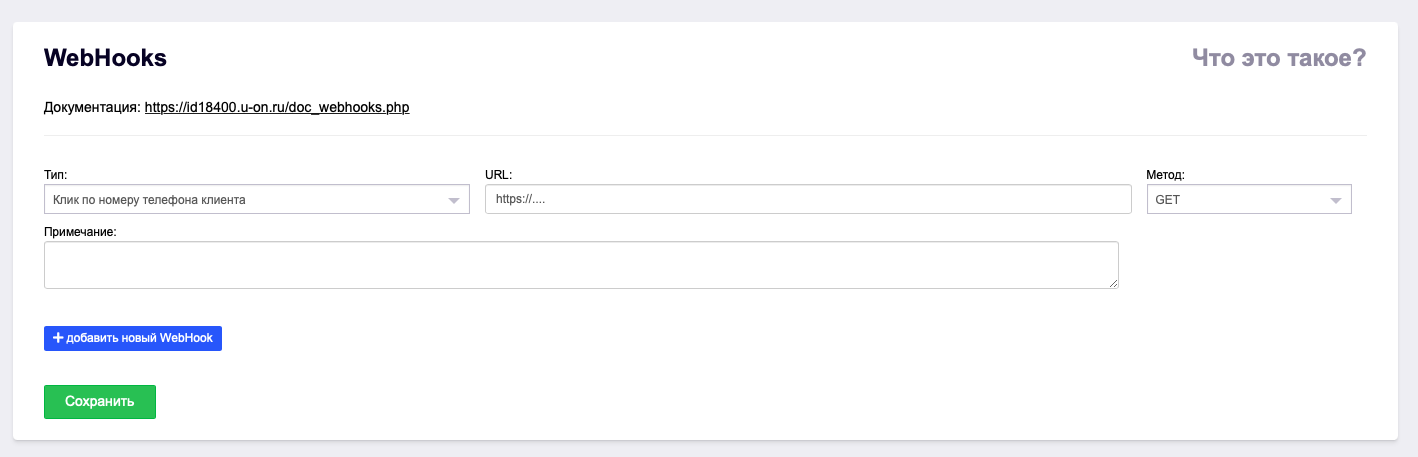This screenshot has width=1418, height=457.
Task: Click the 'Метод:' field label
Action: (1165, 175)
